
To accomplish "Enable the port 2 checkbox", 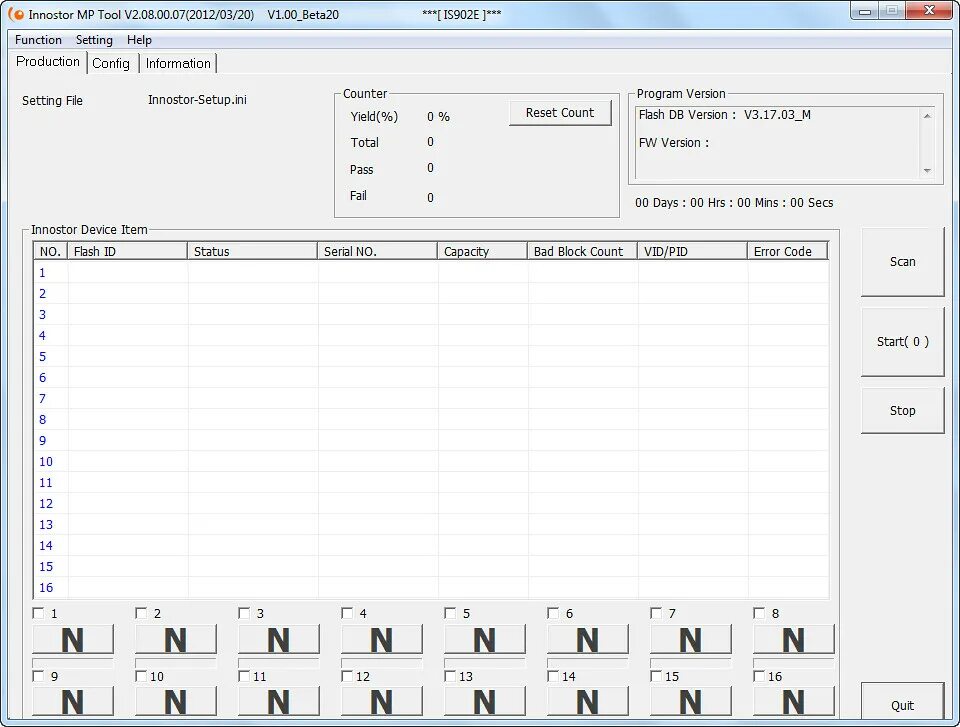I will 141,613.
